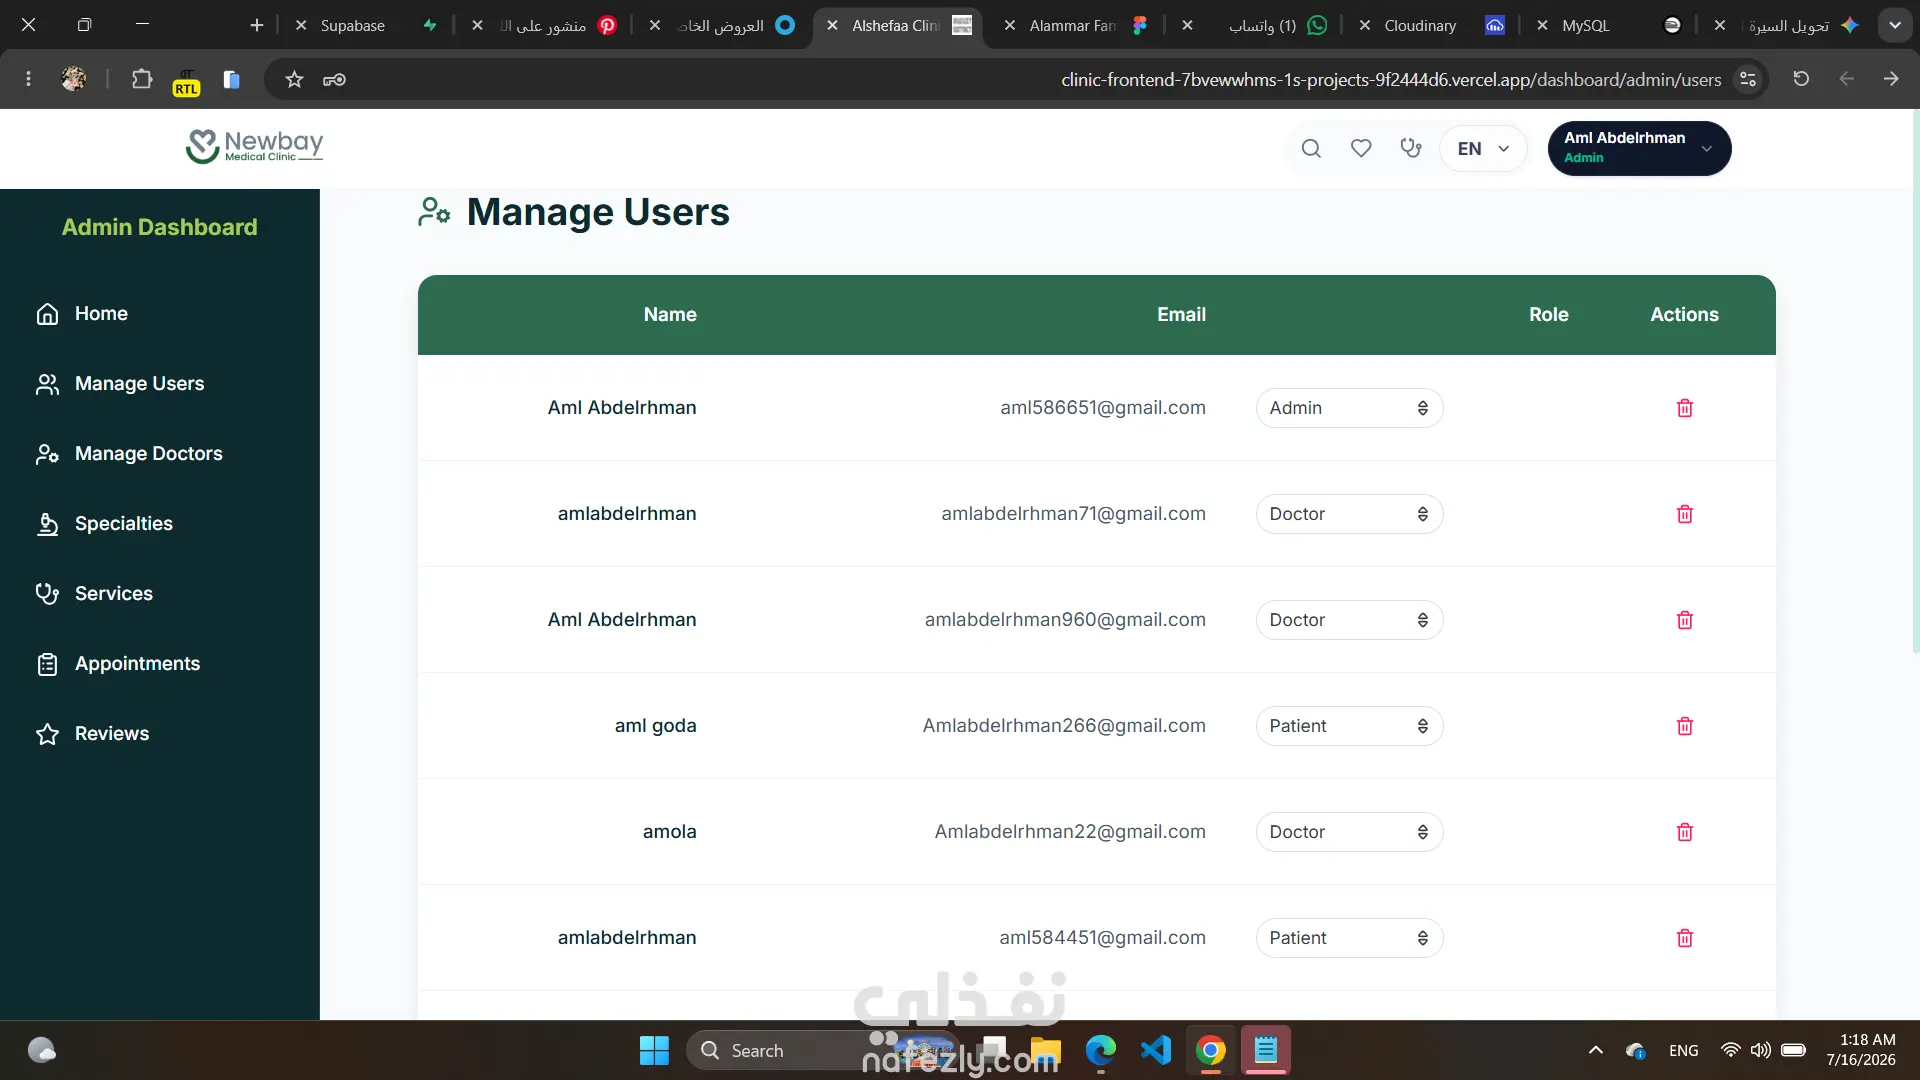This screenshot has height=1080, width=1920.
Task: Open the search icon in header
Action: pyautogui.click(x=1311, y=149)
